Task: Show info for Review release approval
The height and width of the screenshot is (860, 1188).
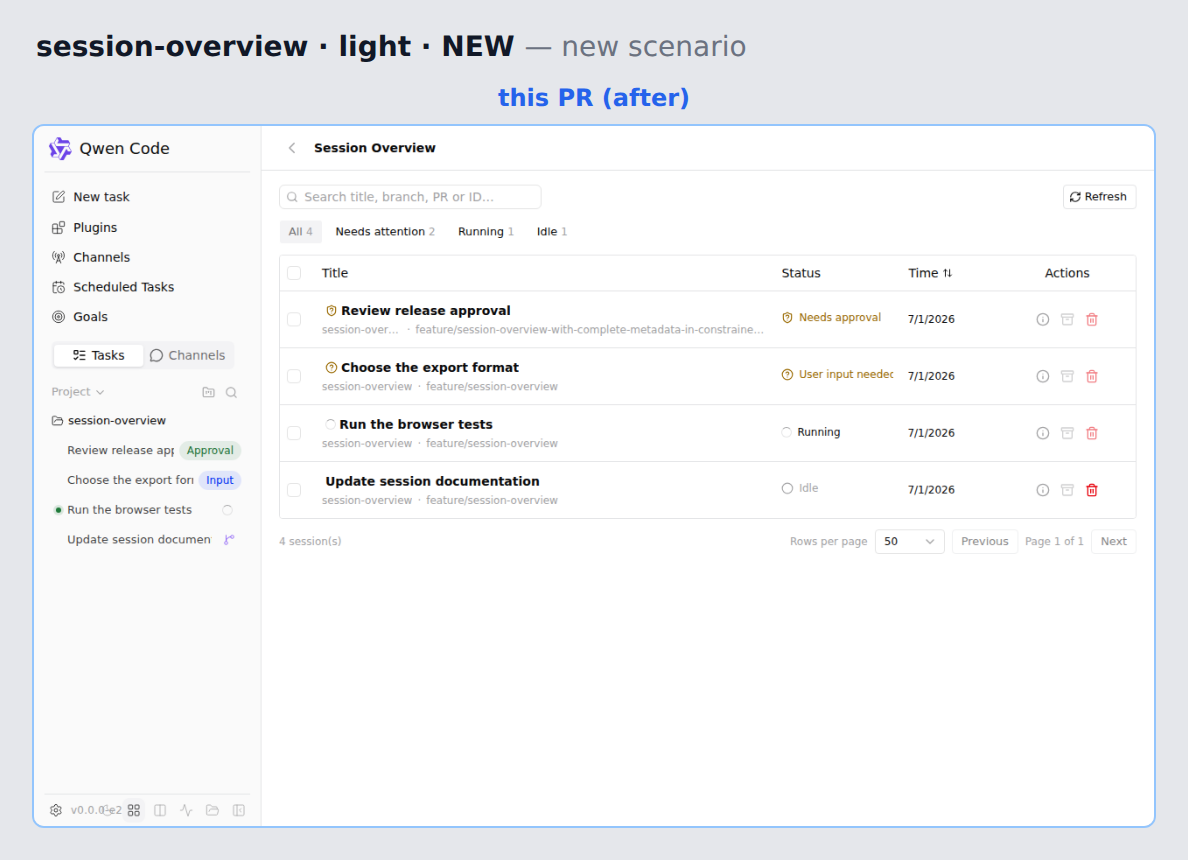Action: point(1043,319)
